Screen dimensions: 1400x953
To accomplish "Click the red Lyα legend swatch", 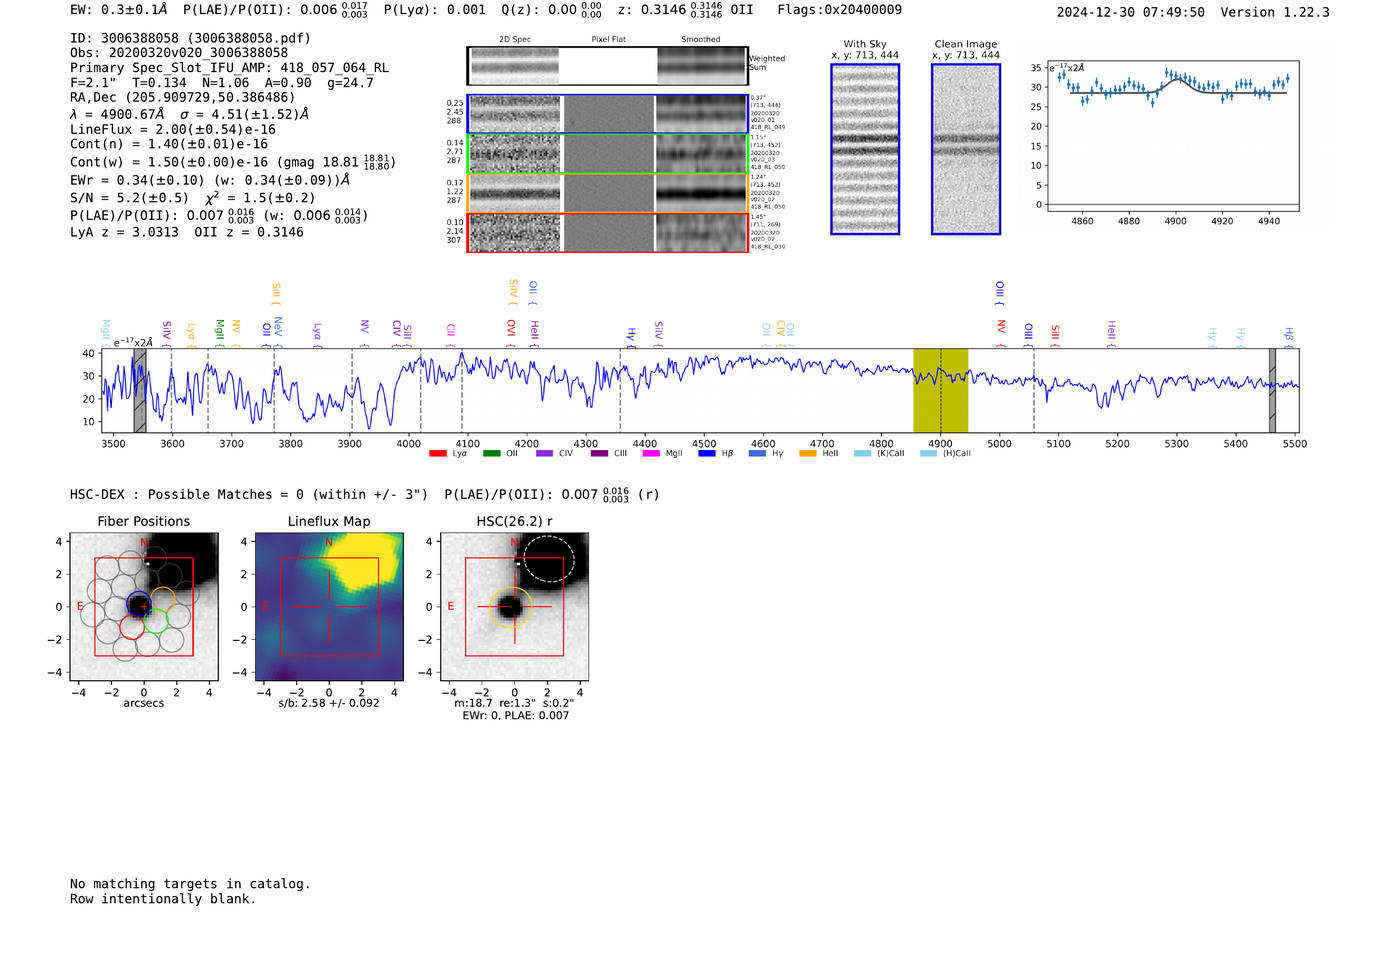I will (437, 454).
